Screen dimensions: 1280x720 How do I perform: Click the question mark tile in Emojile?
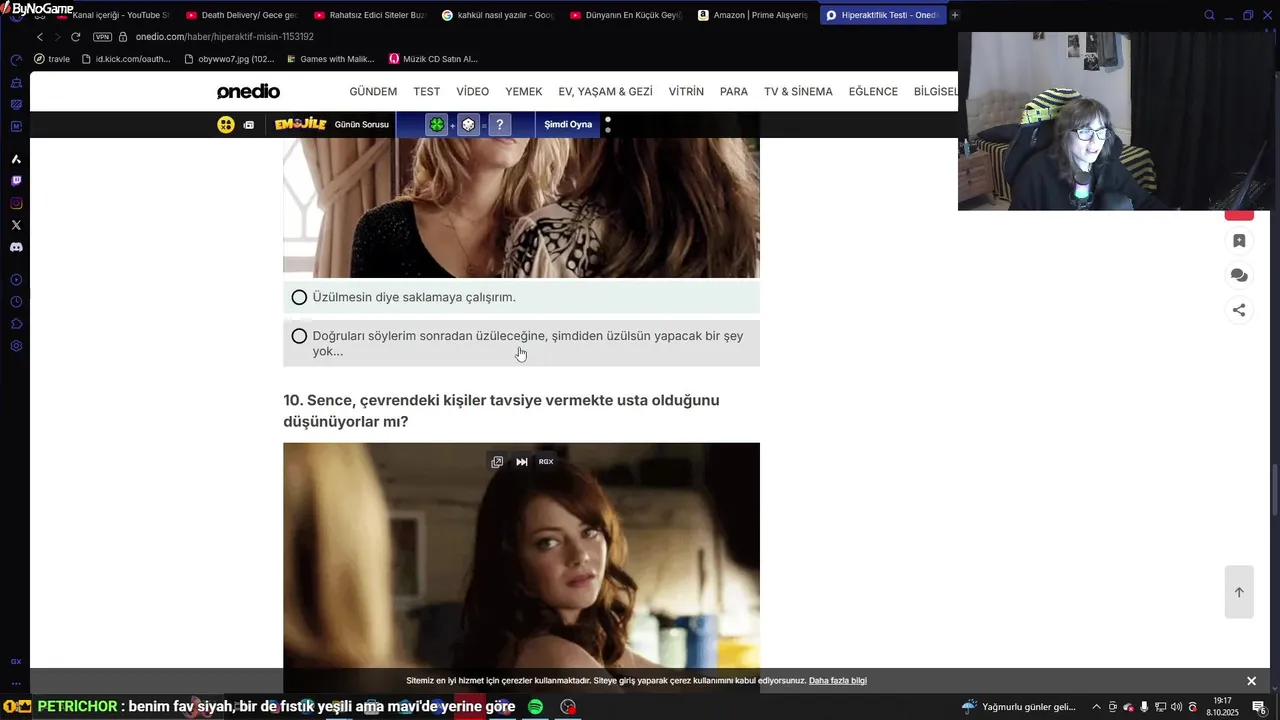500,125
